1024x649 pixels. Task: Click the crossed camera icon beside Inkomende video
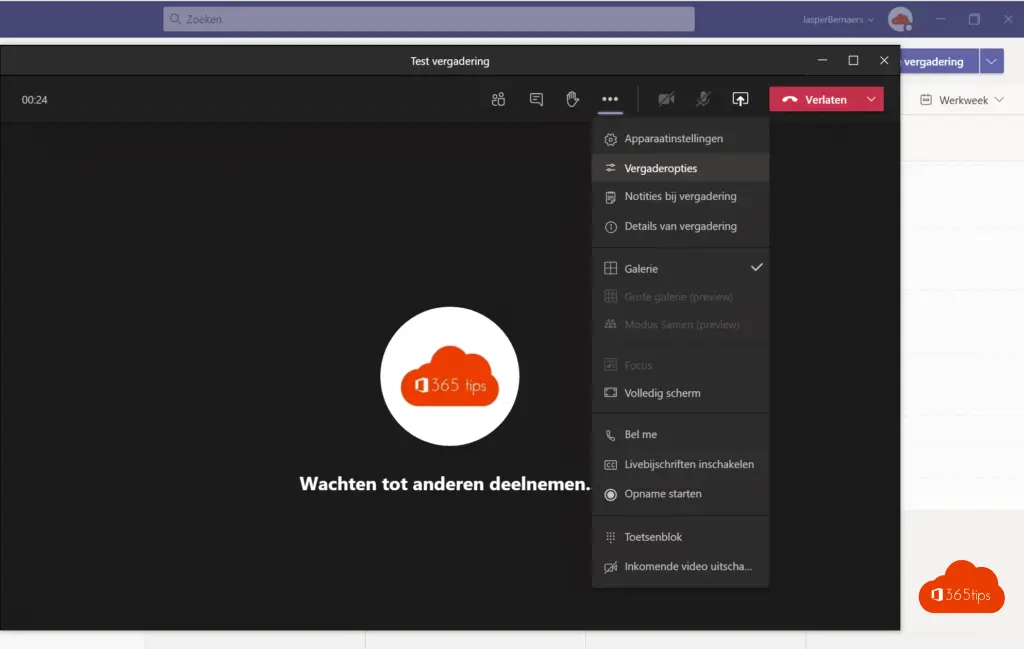pyautogui.click(x=611, y=567)
